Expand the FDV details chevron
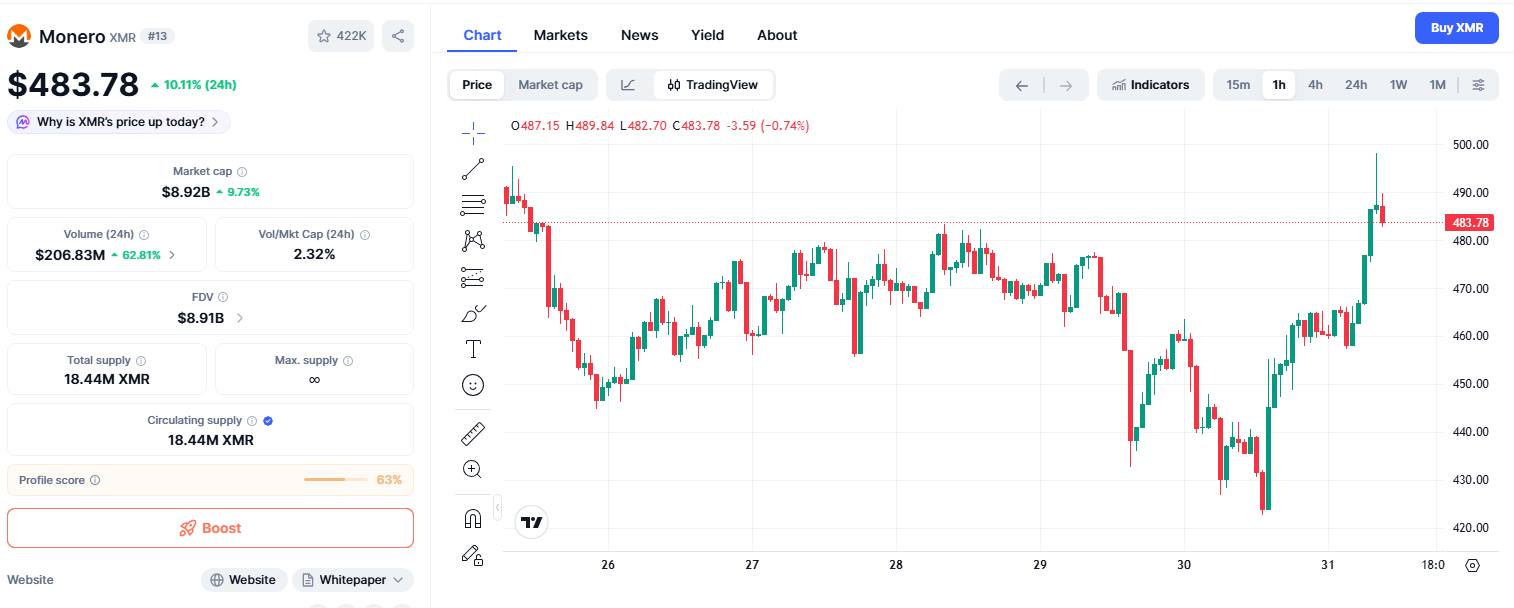The height and width of the screenshot is (608, 1514). pyautogui.click(x=240, y=318)
